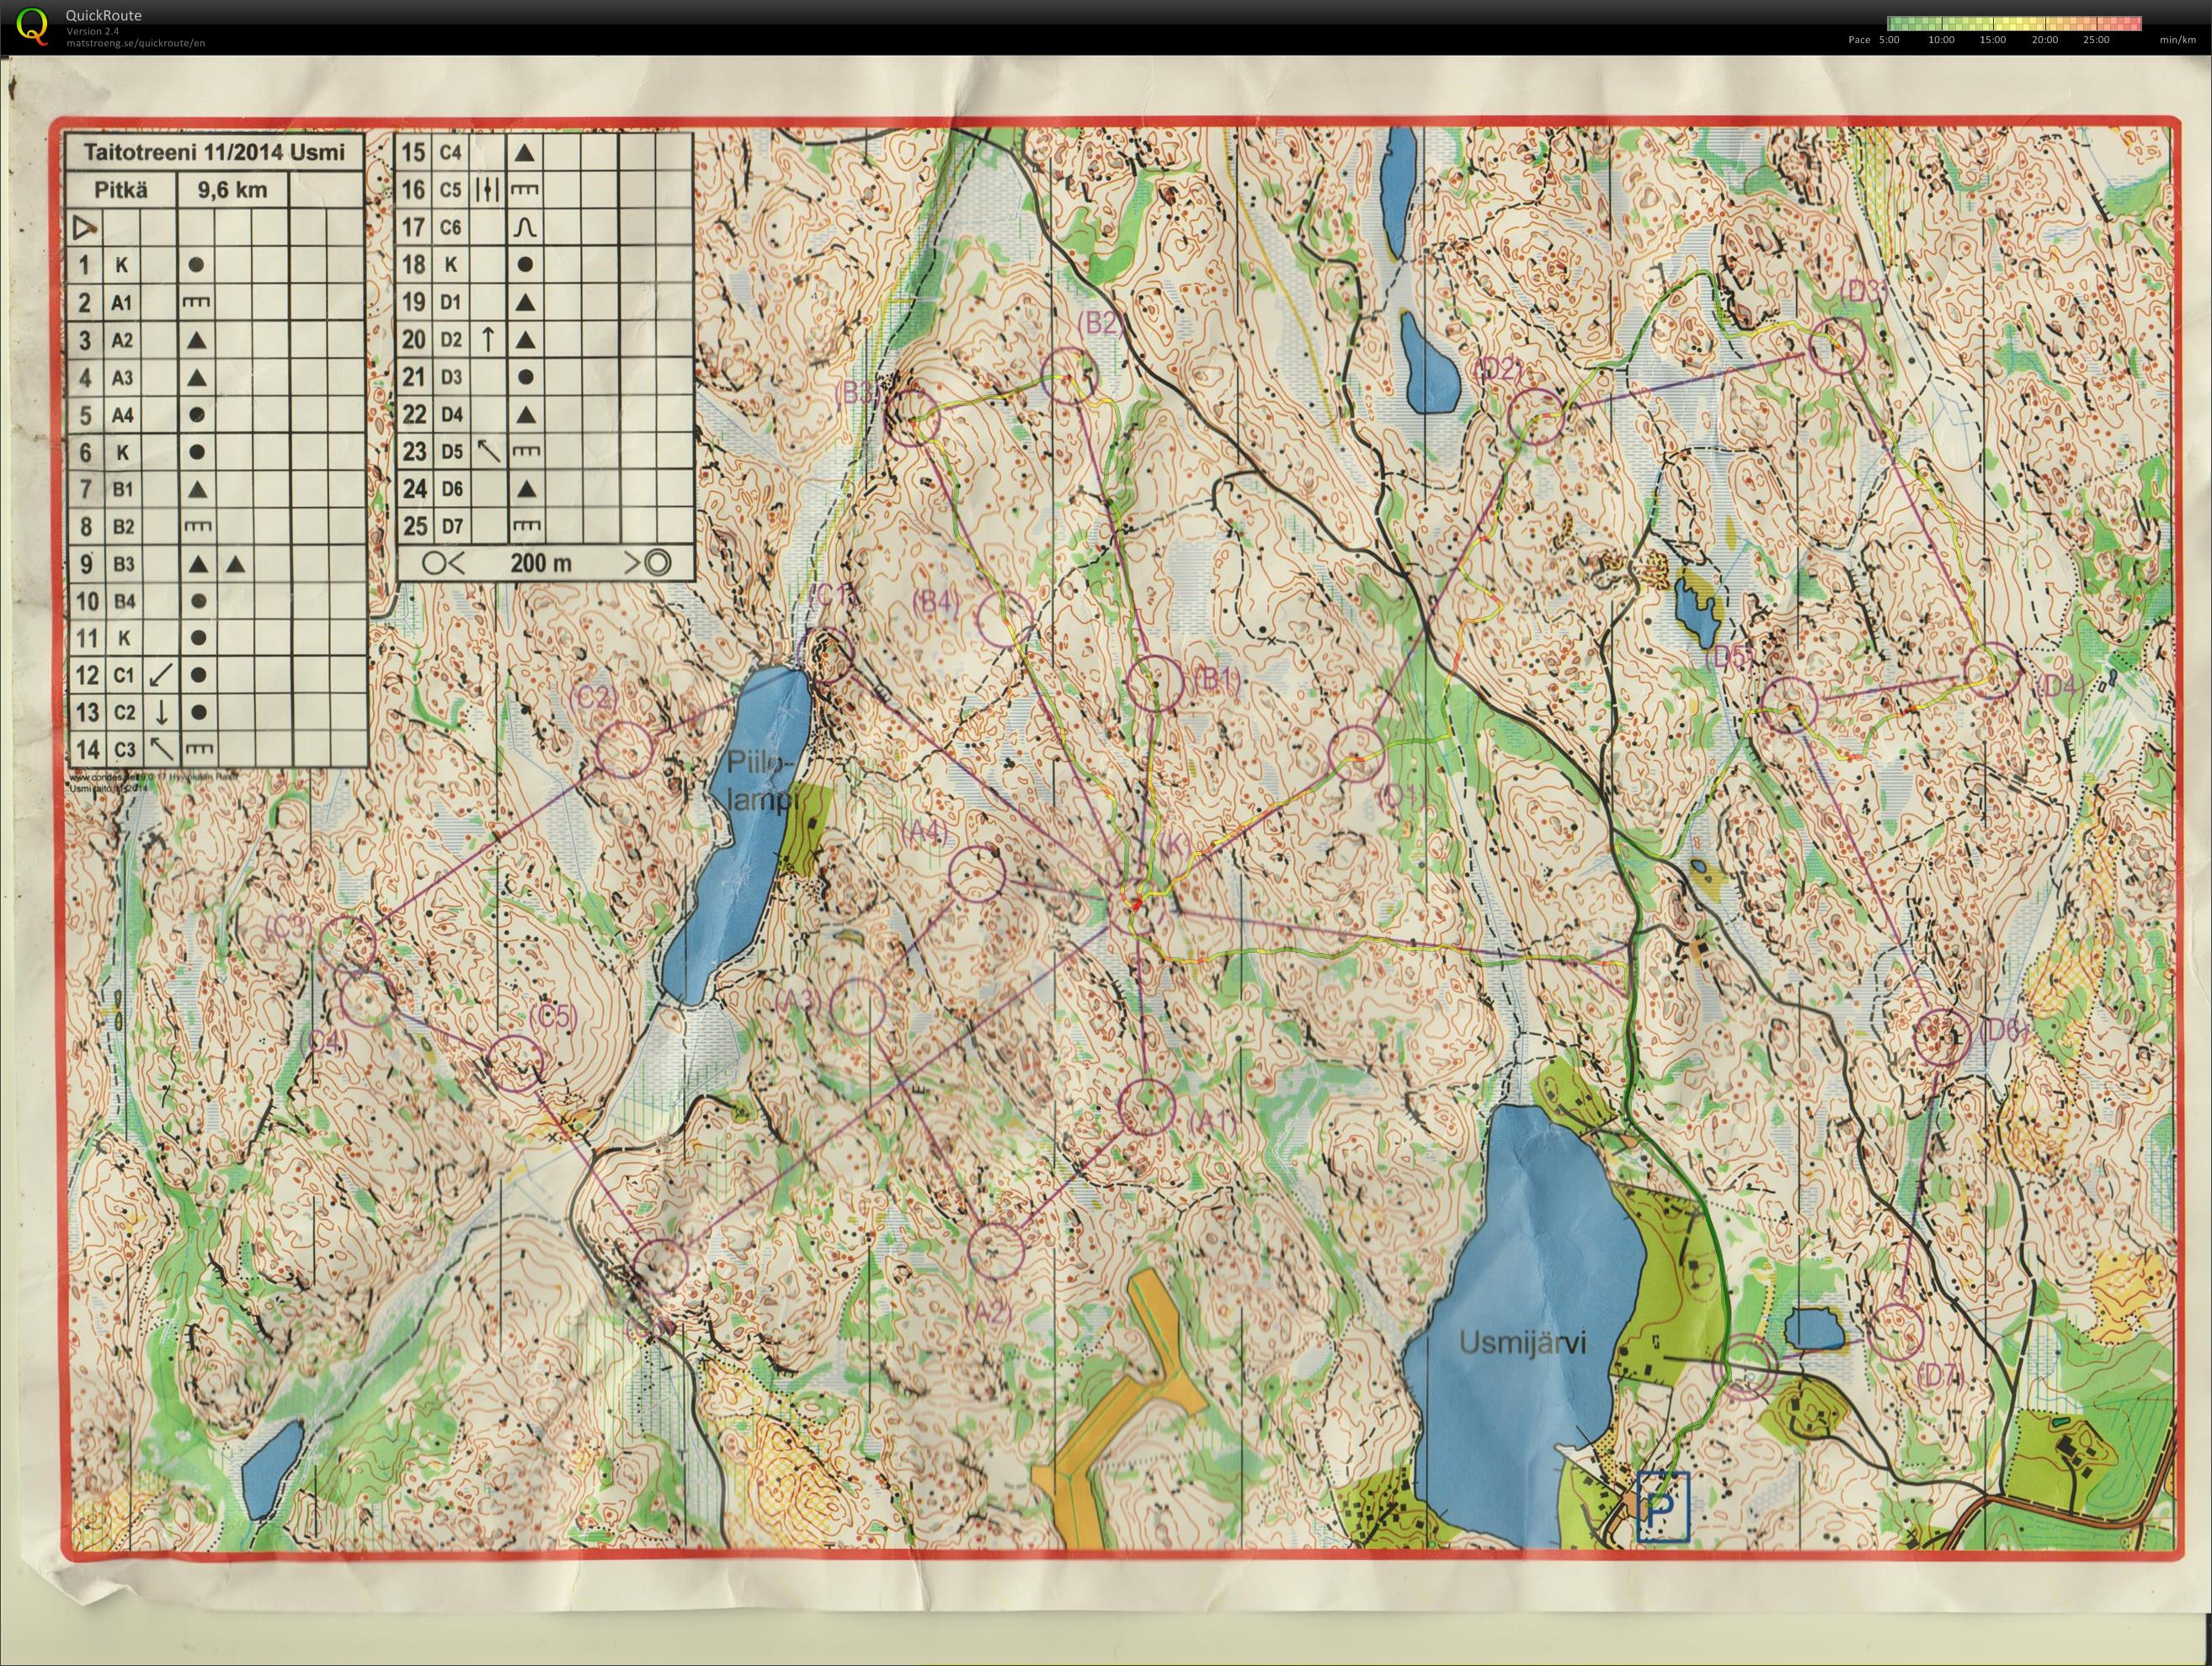The width and height of the screenshot is (2212, 1666).
Task: Click the down arrow in row 13
Action: (160, 712)
